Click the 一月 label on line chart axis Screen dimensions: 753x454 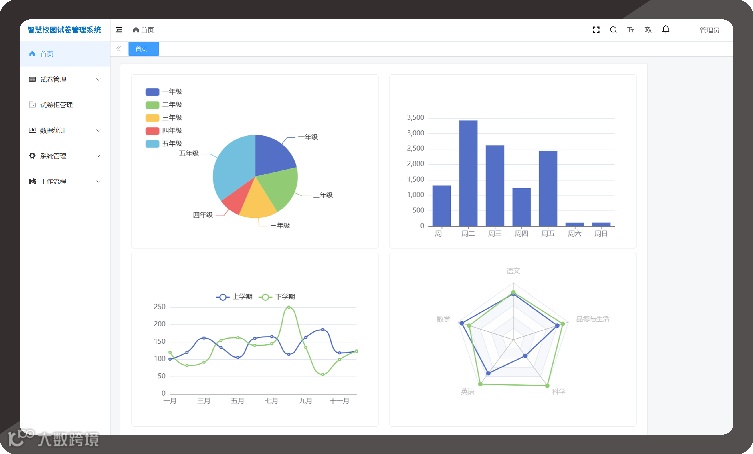(x=170, y=401)
